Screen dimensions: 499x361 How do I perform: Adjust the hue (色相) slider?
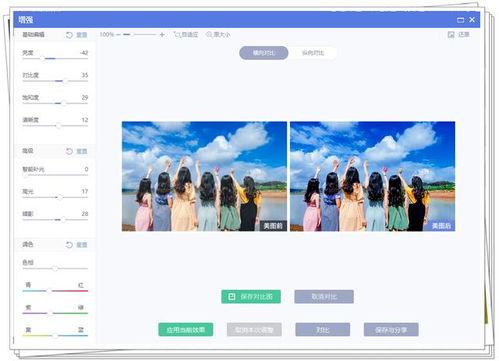click(55, 268)
